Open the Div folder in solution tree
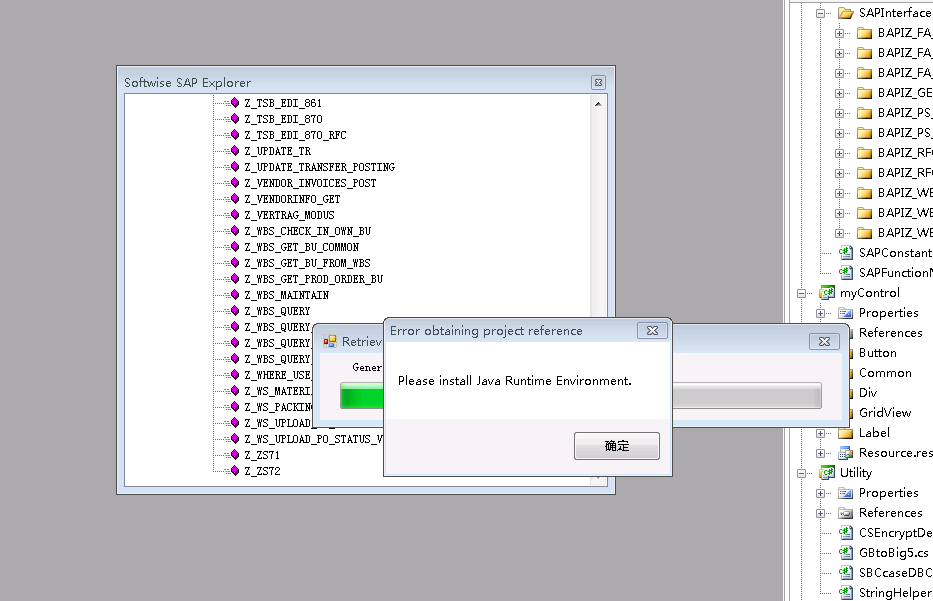933x601 pixels. pos(868,393)
